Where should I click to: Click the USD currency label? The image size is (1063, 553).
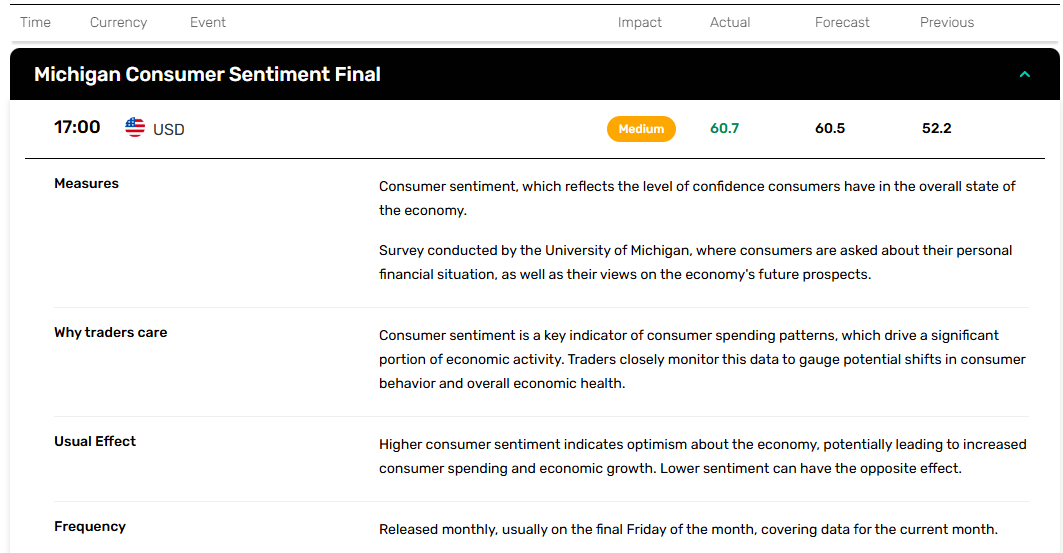click(169, 129)
